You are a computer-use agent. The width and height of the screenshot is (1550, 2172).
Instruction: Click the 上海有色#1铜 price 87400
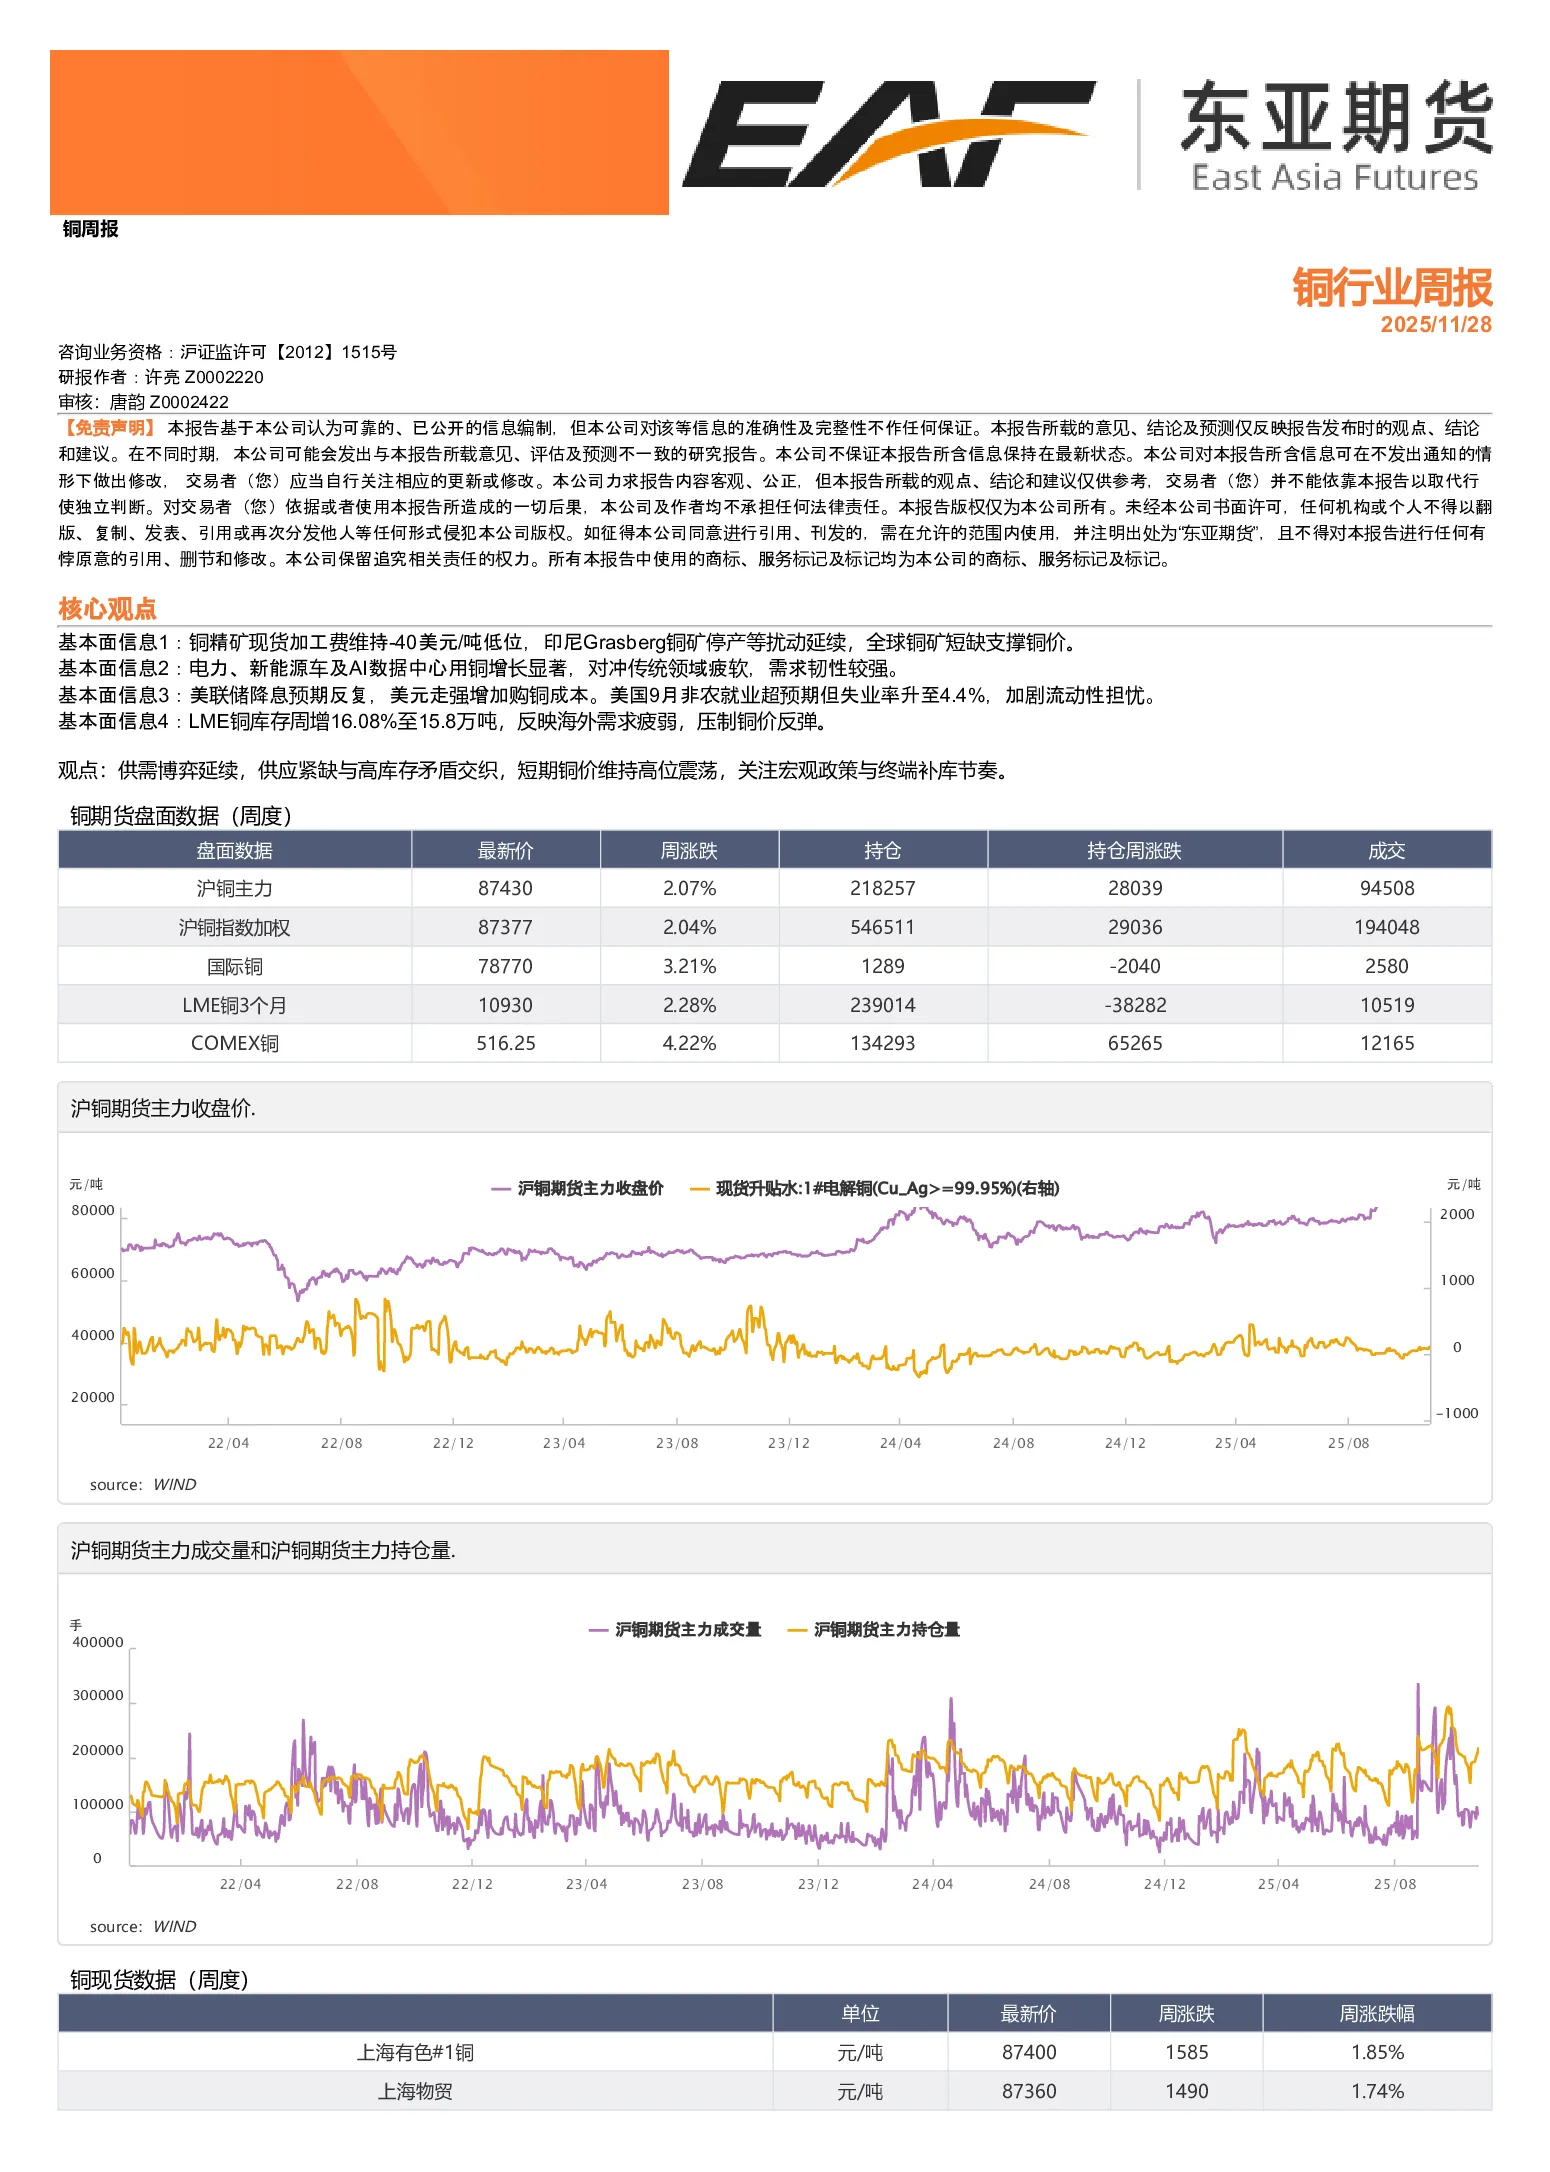(1029, 2053)
